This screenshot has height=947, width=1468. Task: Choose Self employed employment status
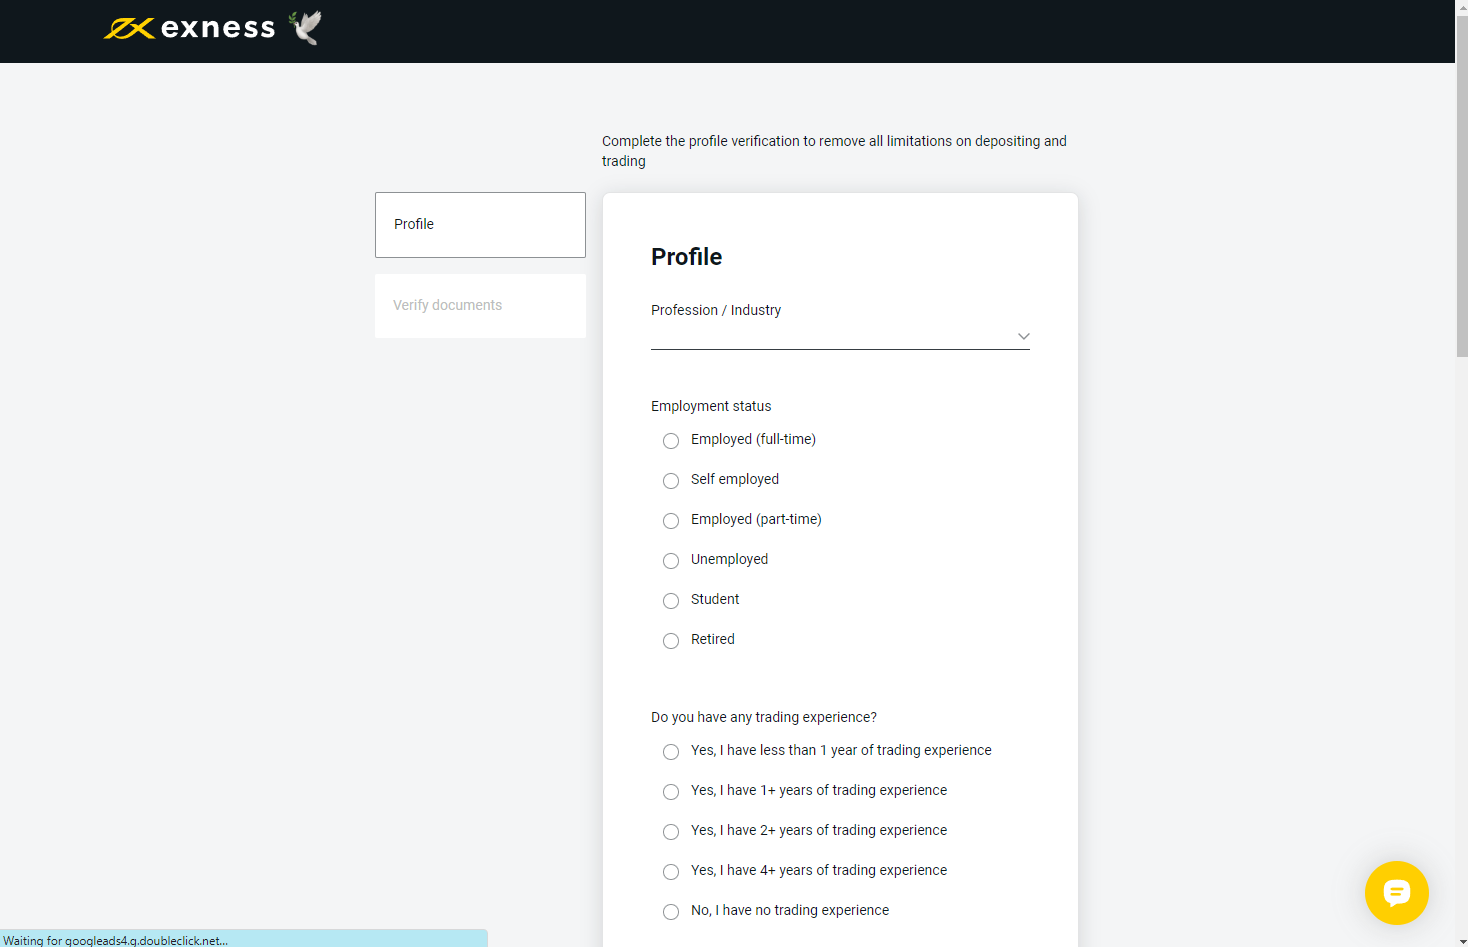(x=671, y=481)
